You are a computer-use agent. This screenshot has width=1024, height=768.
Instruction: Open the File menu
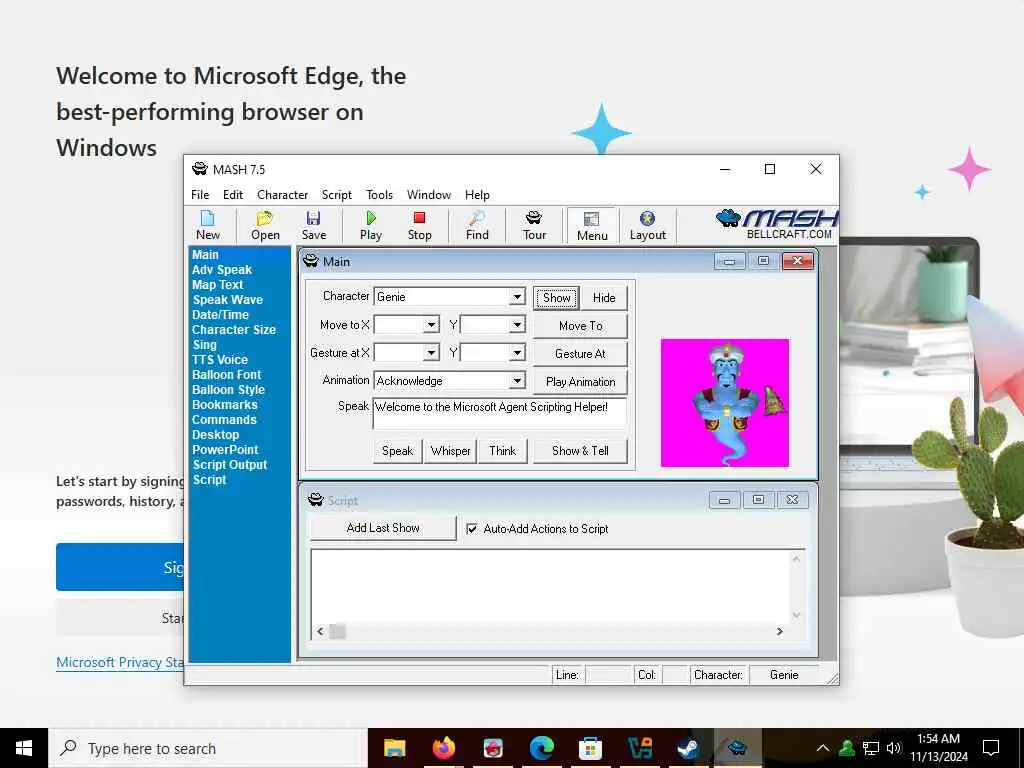[x=200, y=195]
